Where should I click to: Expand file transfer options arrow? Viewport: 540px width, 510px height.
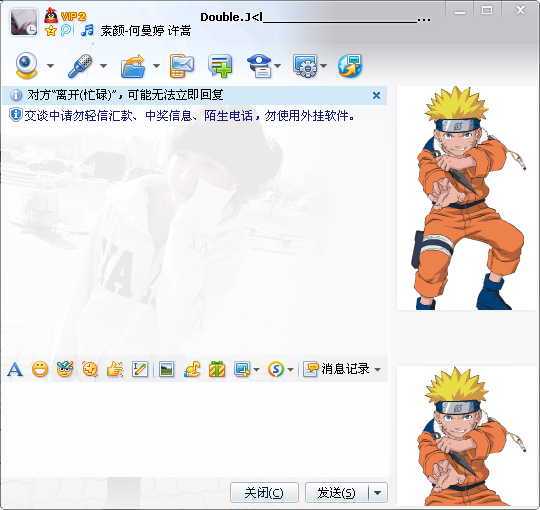(x=156, y=66)
